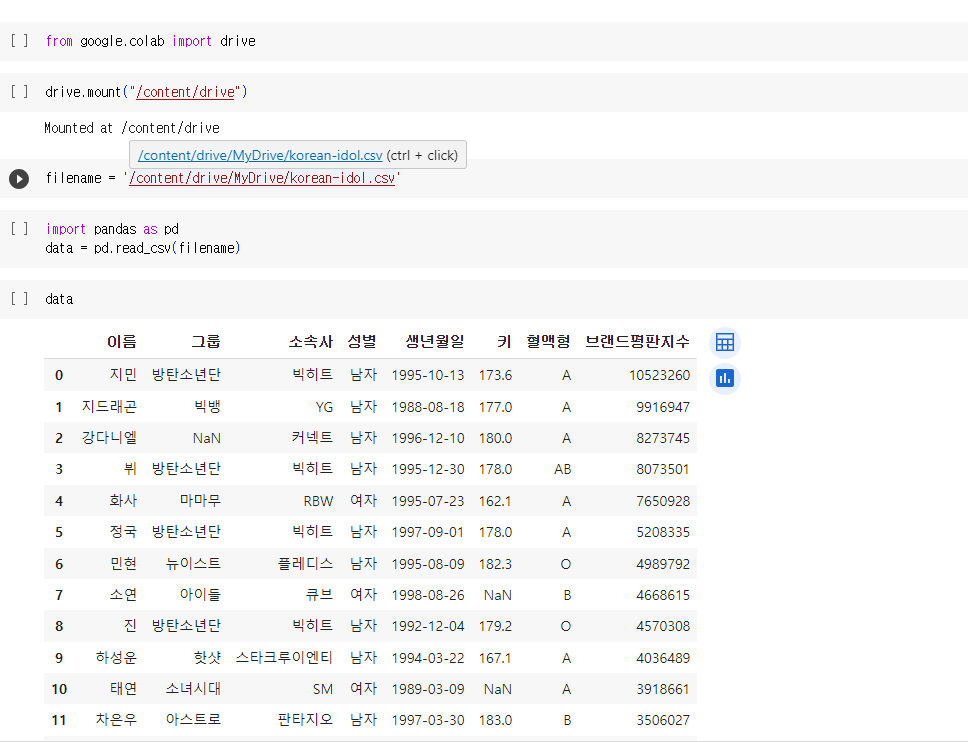Image resolution: width=968 pixels, height=742 pixels.
Task: Click the 성별 column header
Action: (x=362, y=341)
